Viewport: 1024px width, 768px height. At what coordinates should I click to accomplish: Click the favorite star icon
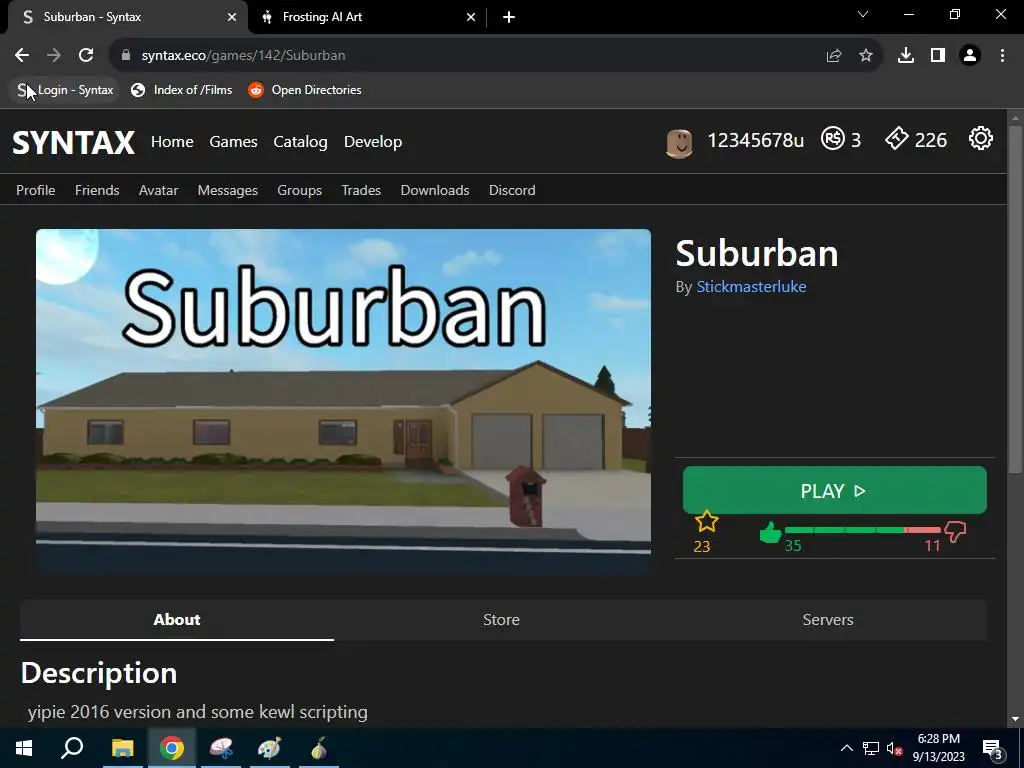(x=707, y=521)
